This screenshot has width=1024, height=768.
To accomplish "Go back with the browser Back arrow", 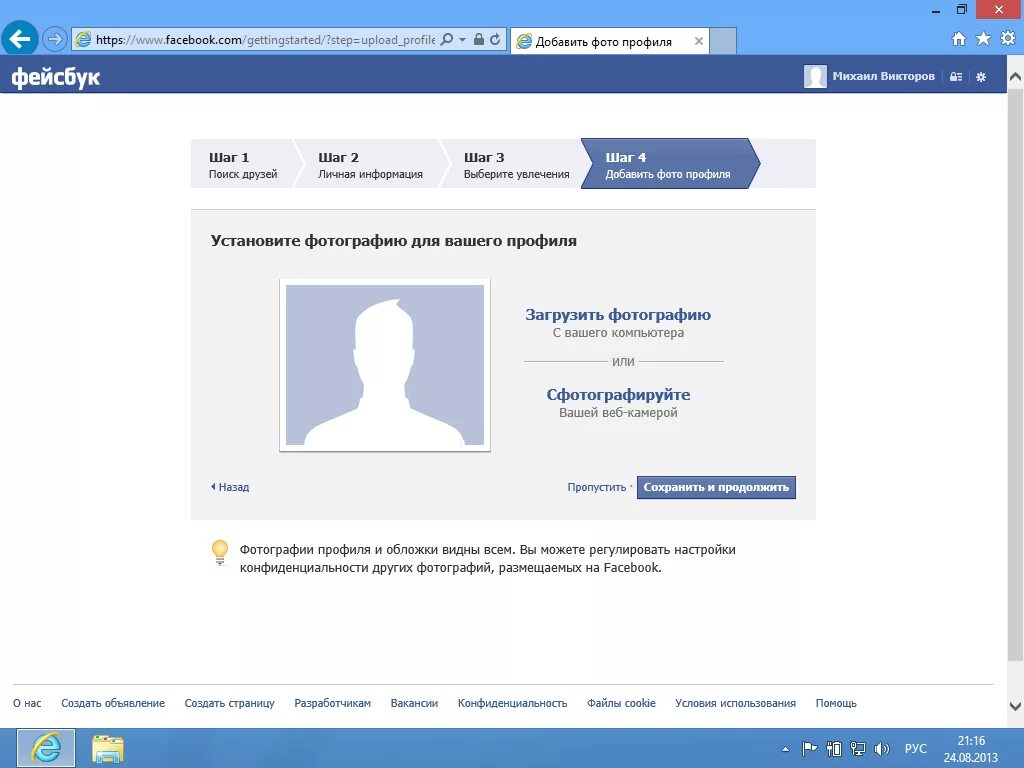I will point(20,39).
